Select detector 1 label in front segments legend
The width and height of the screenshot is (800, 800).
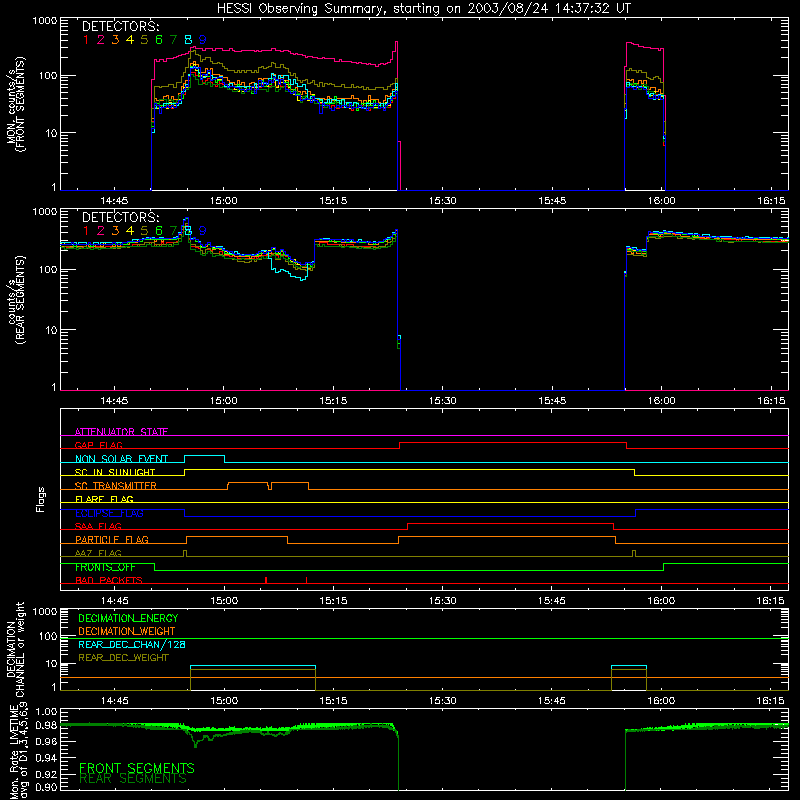click(86, 40)
